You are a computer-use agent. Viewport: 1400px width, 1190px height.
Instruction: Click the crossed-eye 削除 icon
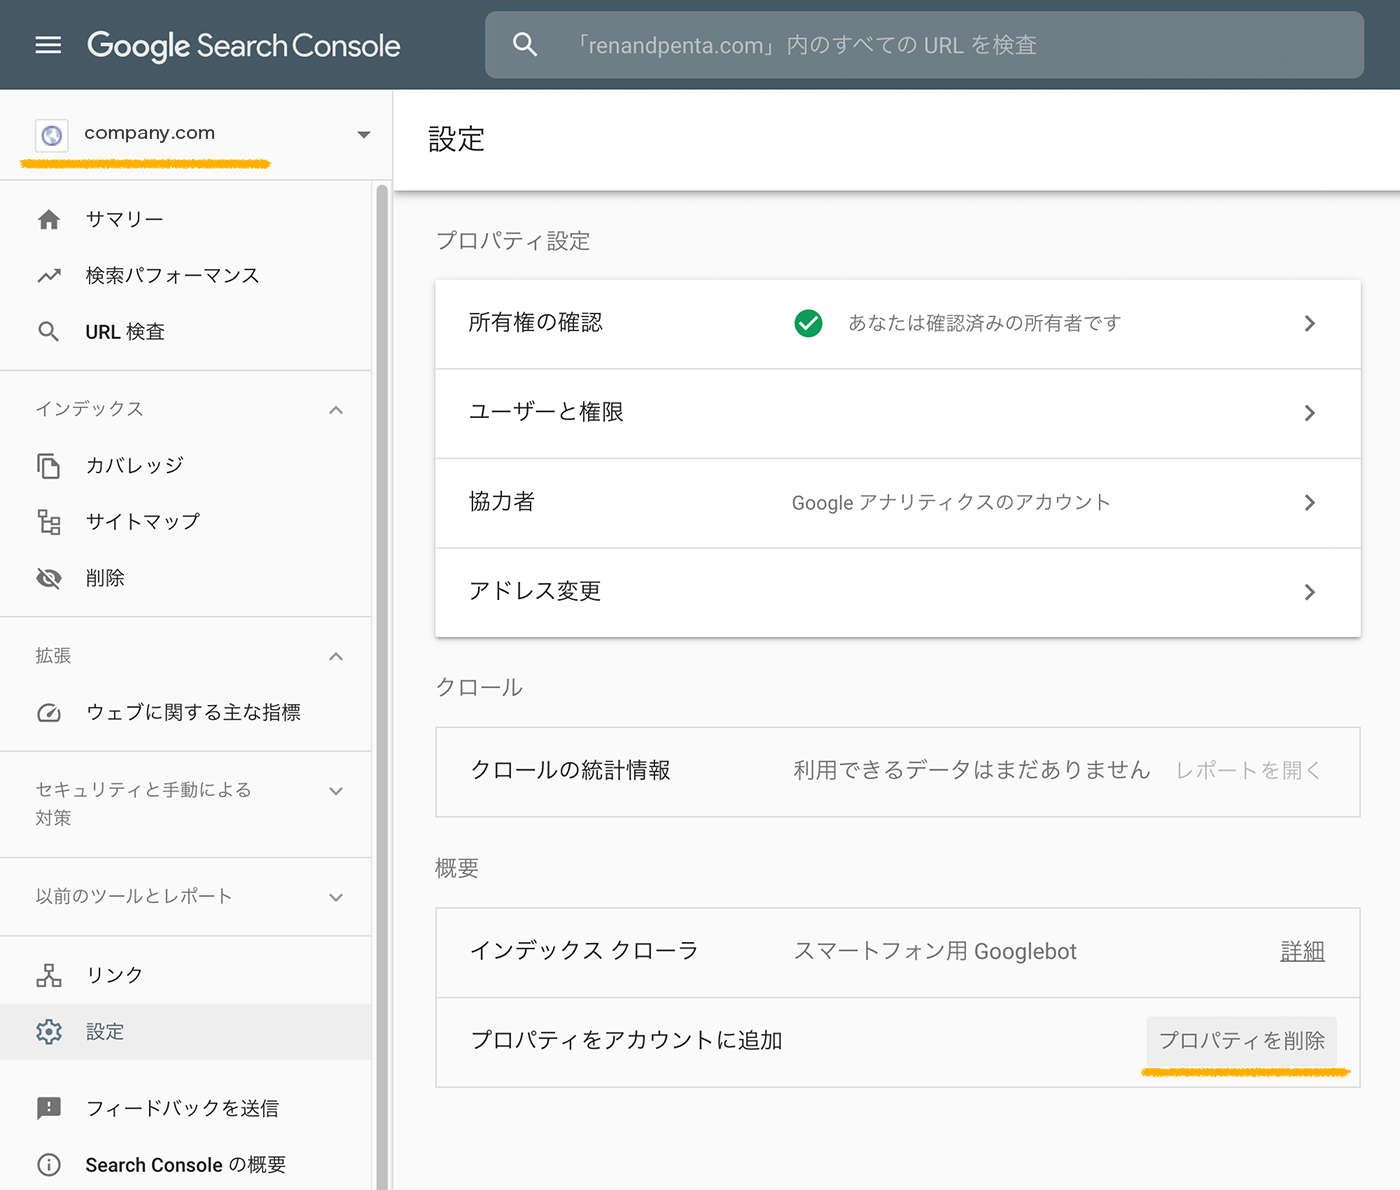[x=49, y=578]
